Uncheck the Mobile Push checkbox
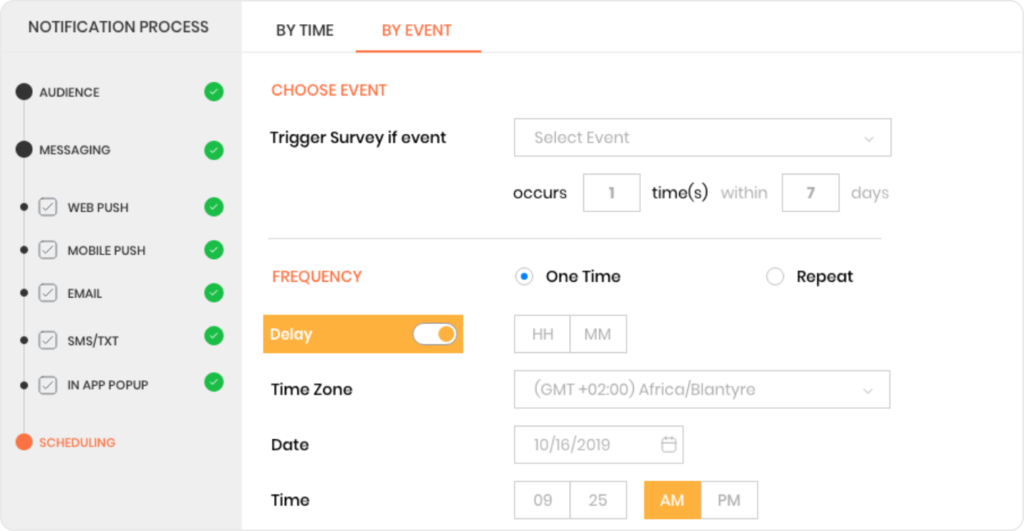The image size is (1024, 531). (48, 250)
